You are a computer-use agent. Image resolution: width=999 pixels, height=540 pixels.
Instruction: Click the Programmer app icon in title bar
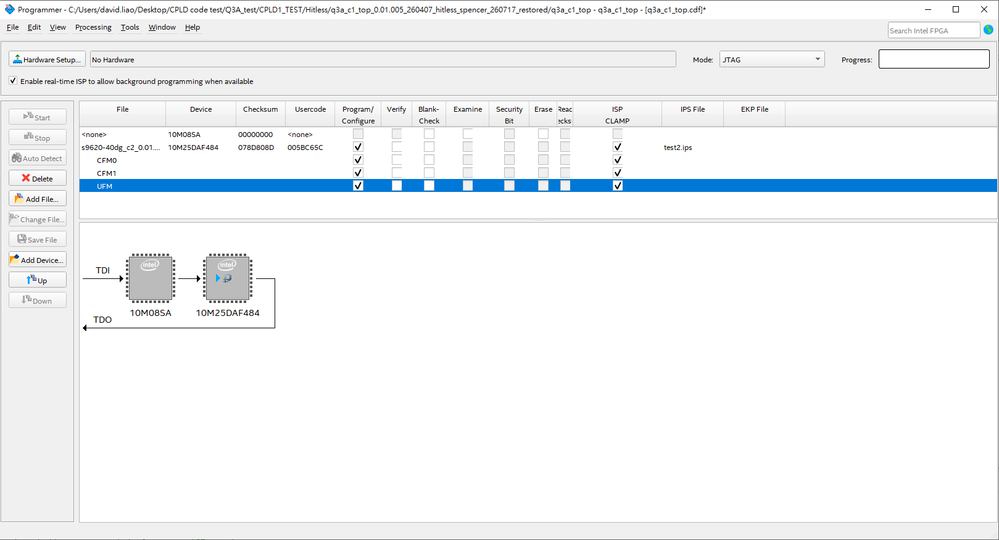pyautogui.click(x=10, y=10)
